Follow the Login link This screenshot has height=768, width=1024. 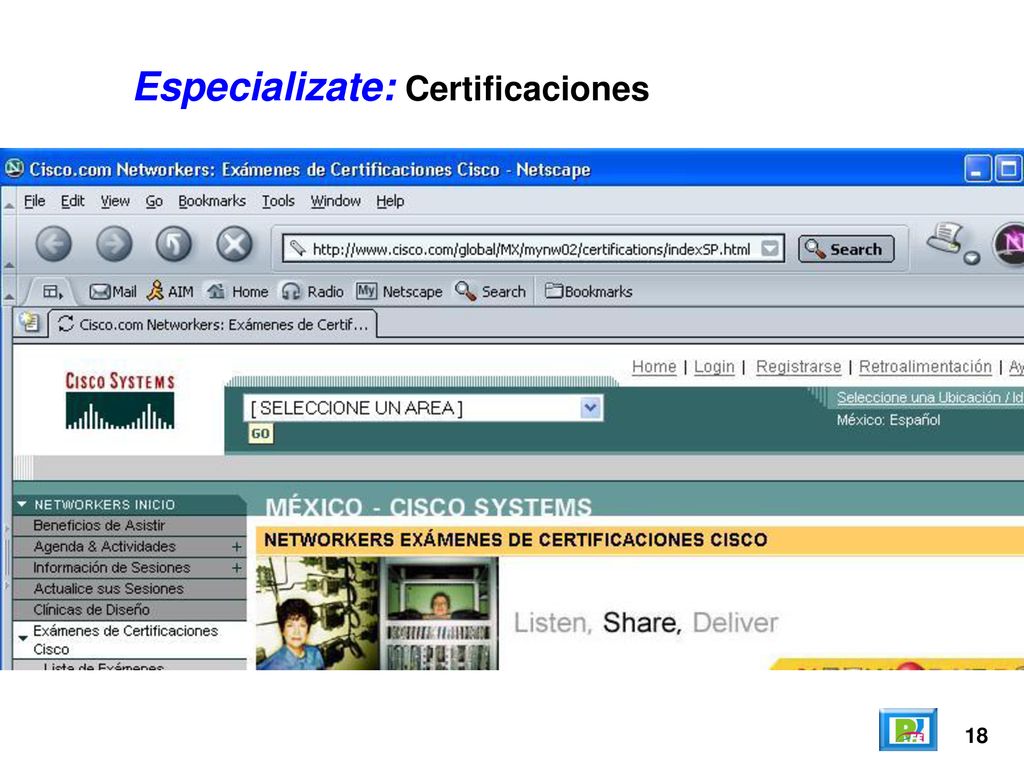[x=714, y=367]
